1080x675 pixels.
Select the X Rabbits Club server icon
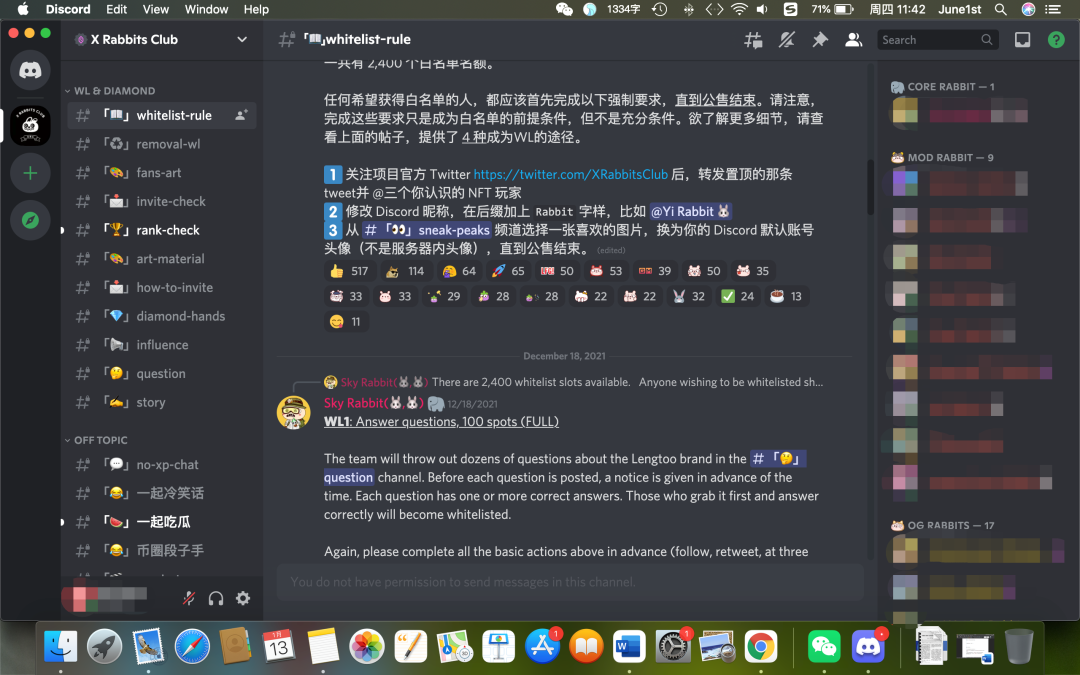30,125
